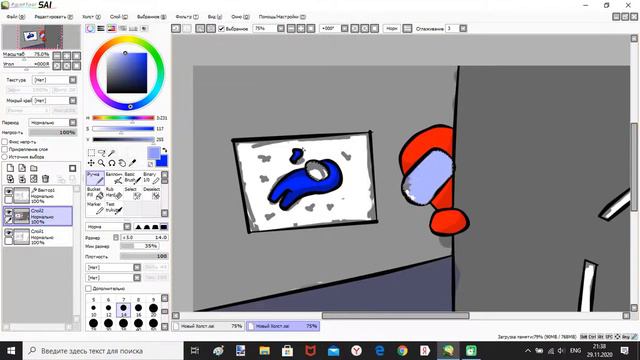The width and height of the screenshot is (640, 360).
Task: Choose the hand grab tool
Action: coord(122,163)
